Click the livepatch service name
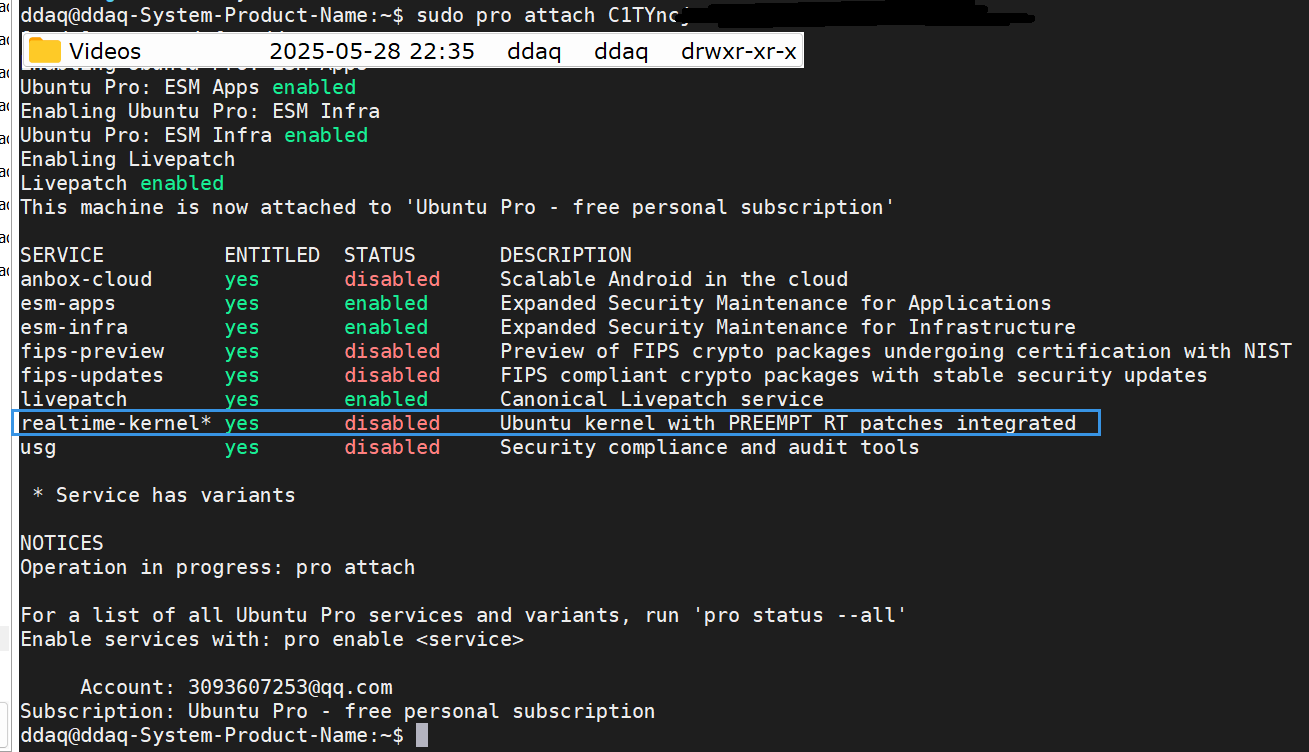The image size is (1309, 752). 74,399
